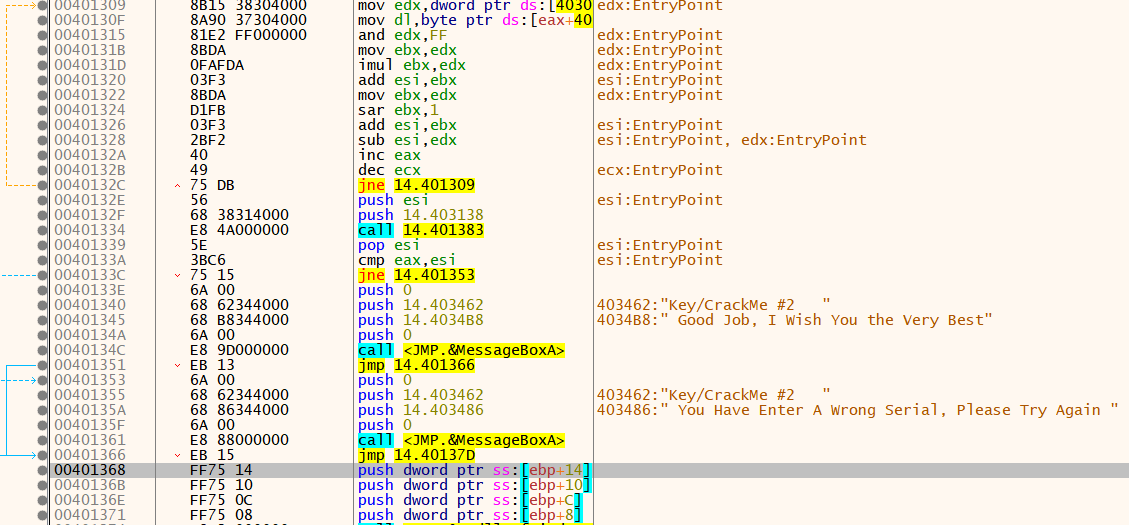The image size is (1129, 525).
Task: Click instruction sub esi,edx
Action: [x=408, y=140]
